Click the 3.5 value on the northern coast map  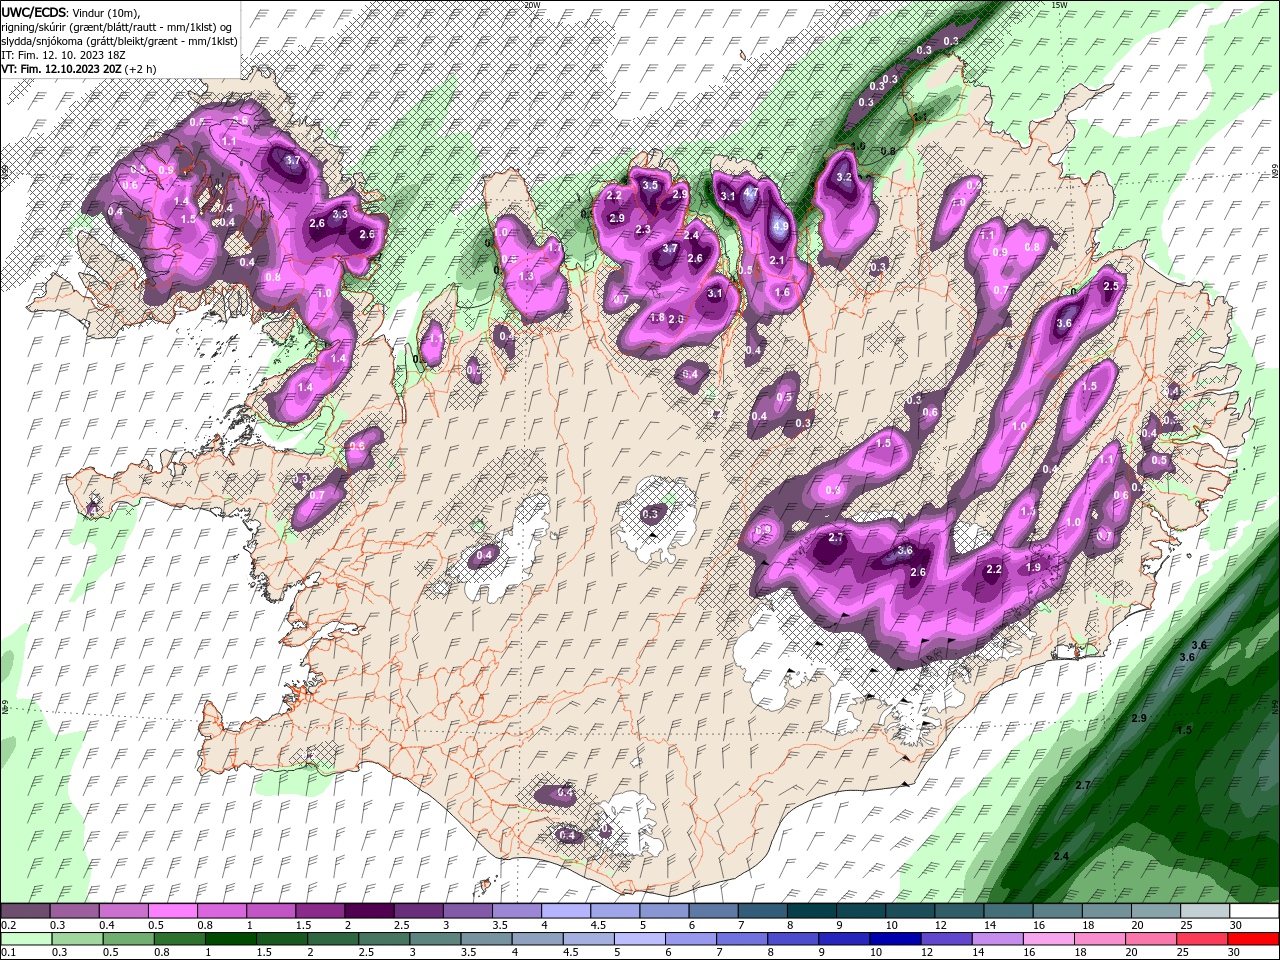[x=650, y=185]
